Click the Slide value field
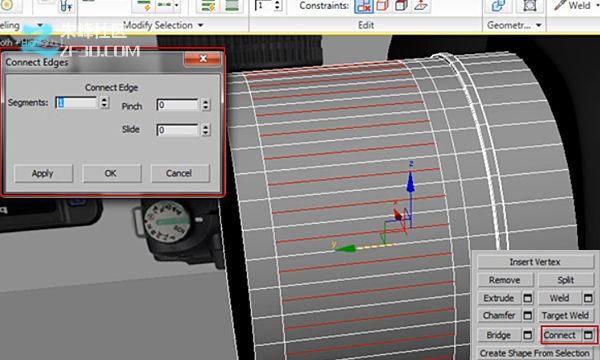Screen dimensions: 600x360 (x=177, y=130)
